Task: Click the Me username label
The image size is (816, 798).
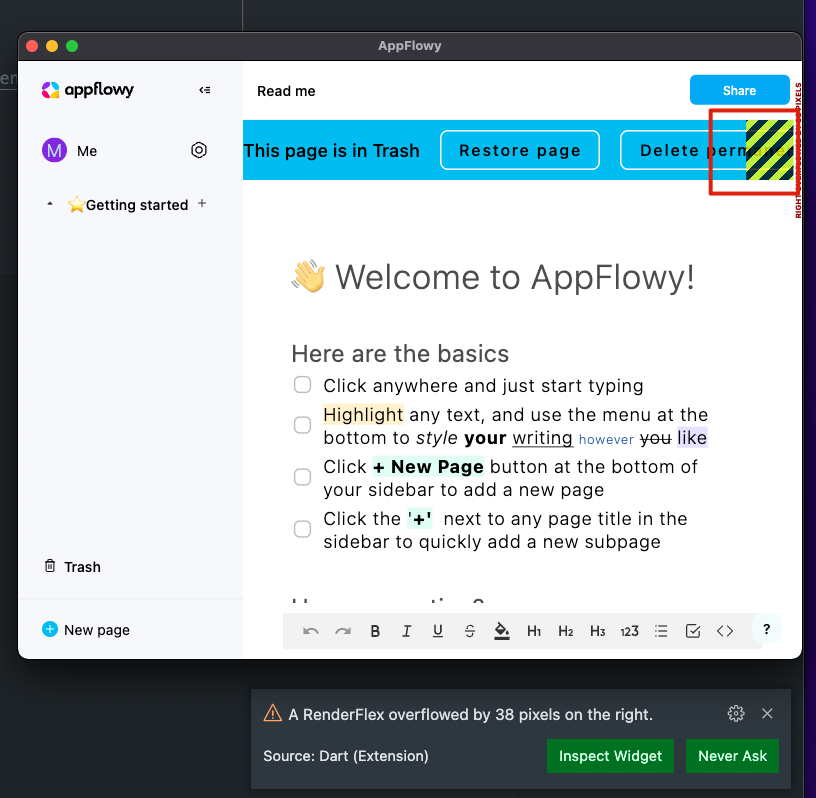Action: (x=87, y=151)
